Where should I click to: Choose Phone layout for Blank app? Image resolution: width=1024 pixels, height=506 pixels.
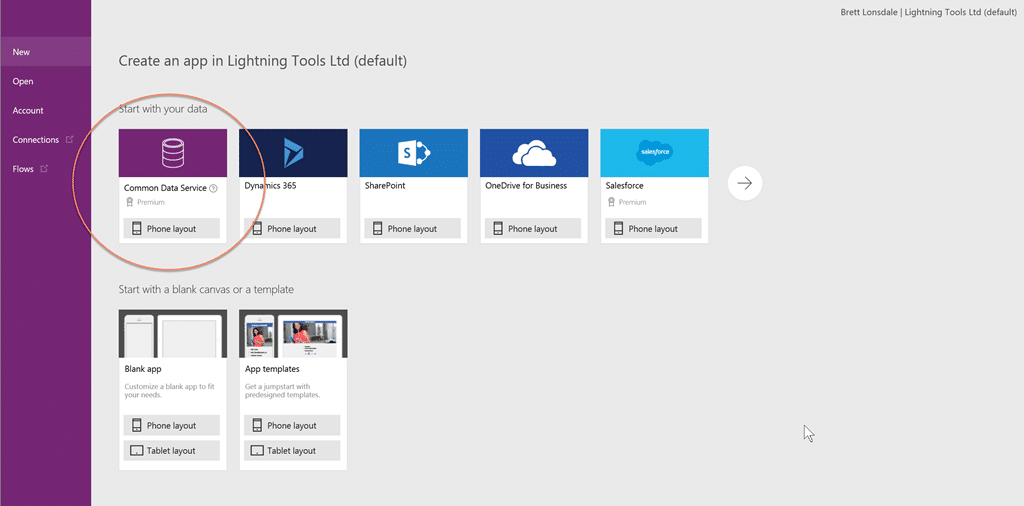[x=172, y=425]
